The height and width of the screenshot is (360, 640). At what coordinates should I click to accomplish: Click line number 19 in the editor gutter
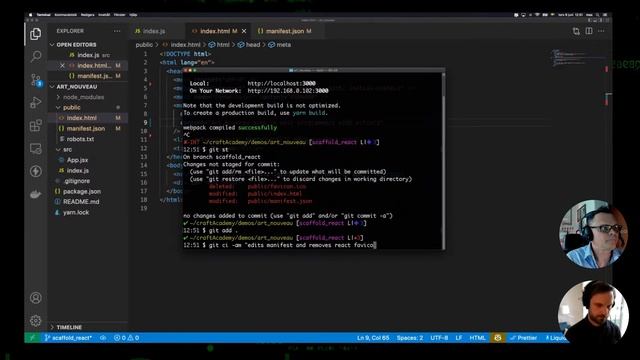coord(143,209)
